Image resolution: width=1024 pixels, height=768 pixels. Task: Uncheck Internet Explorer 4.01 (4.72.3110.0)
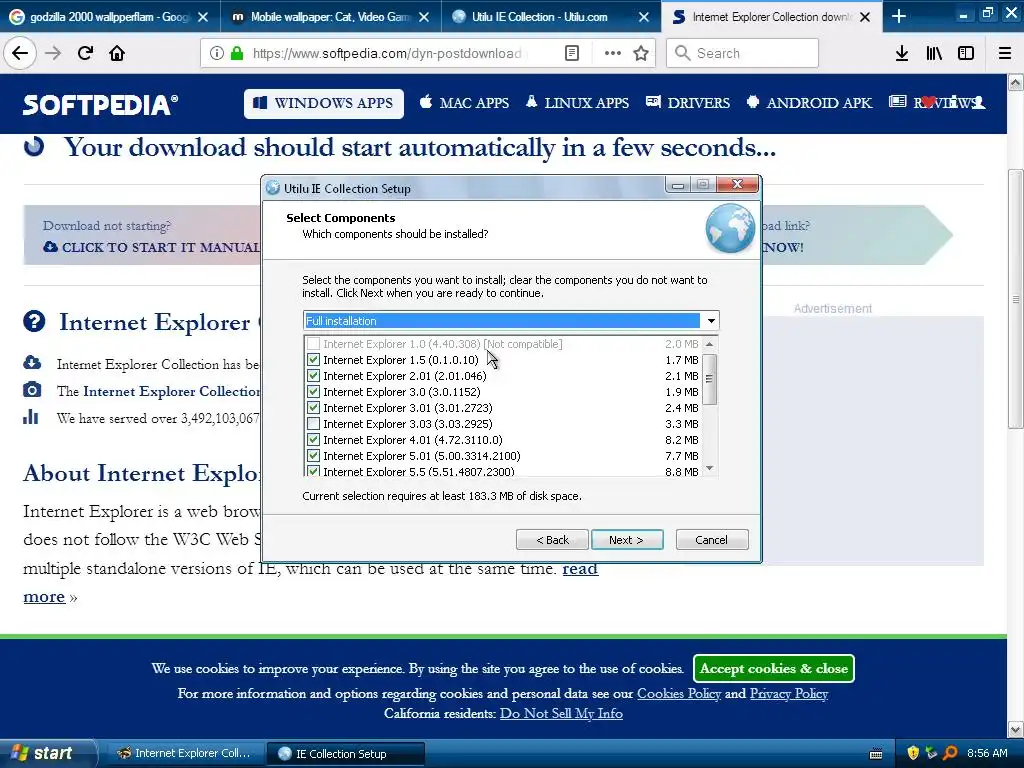[313, 440]
